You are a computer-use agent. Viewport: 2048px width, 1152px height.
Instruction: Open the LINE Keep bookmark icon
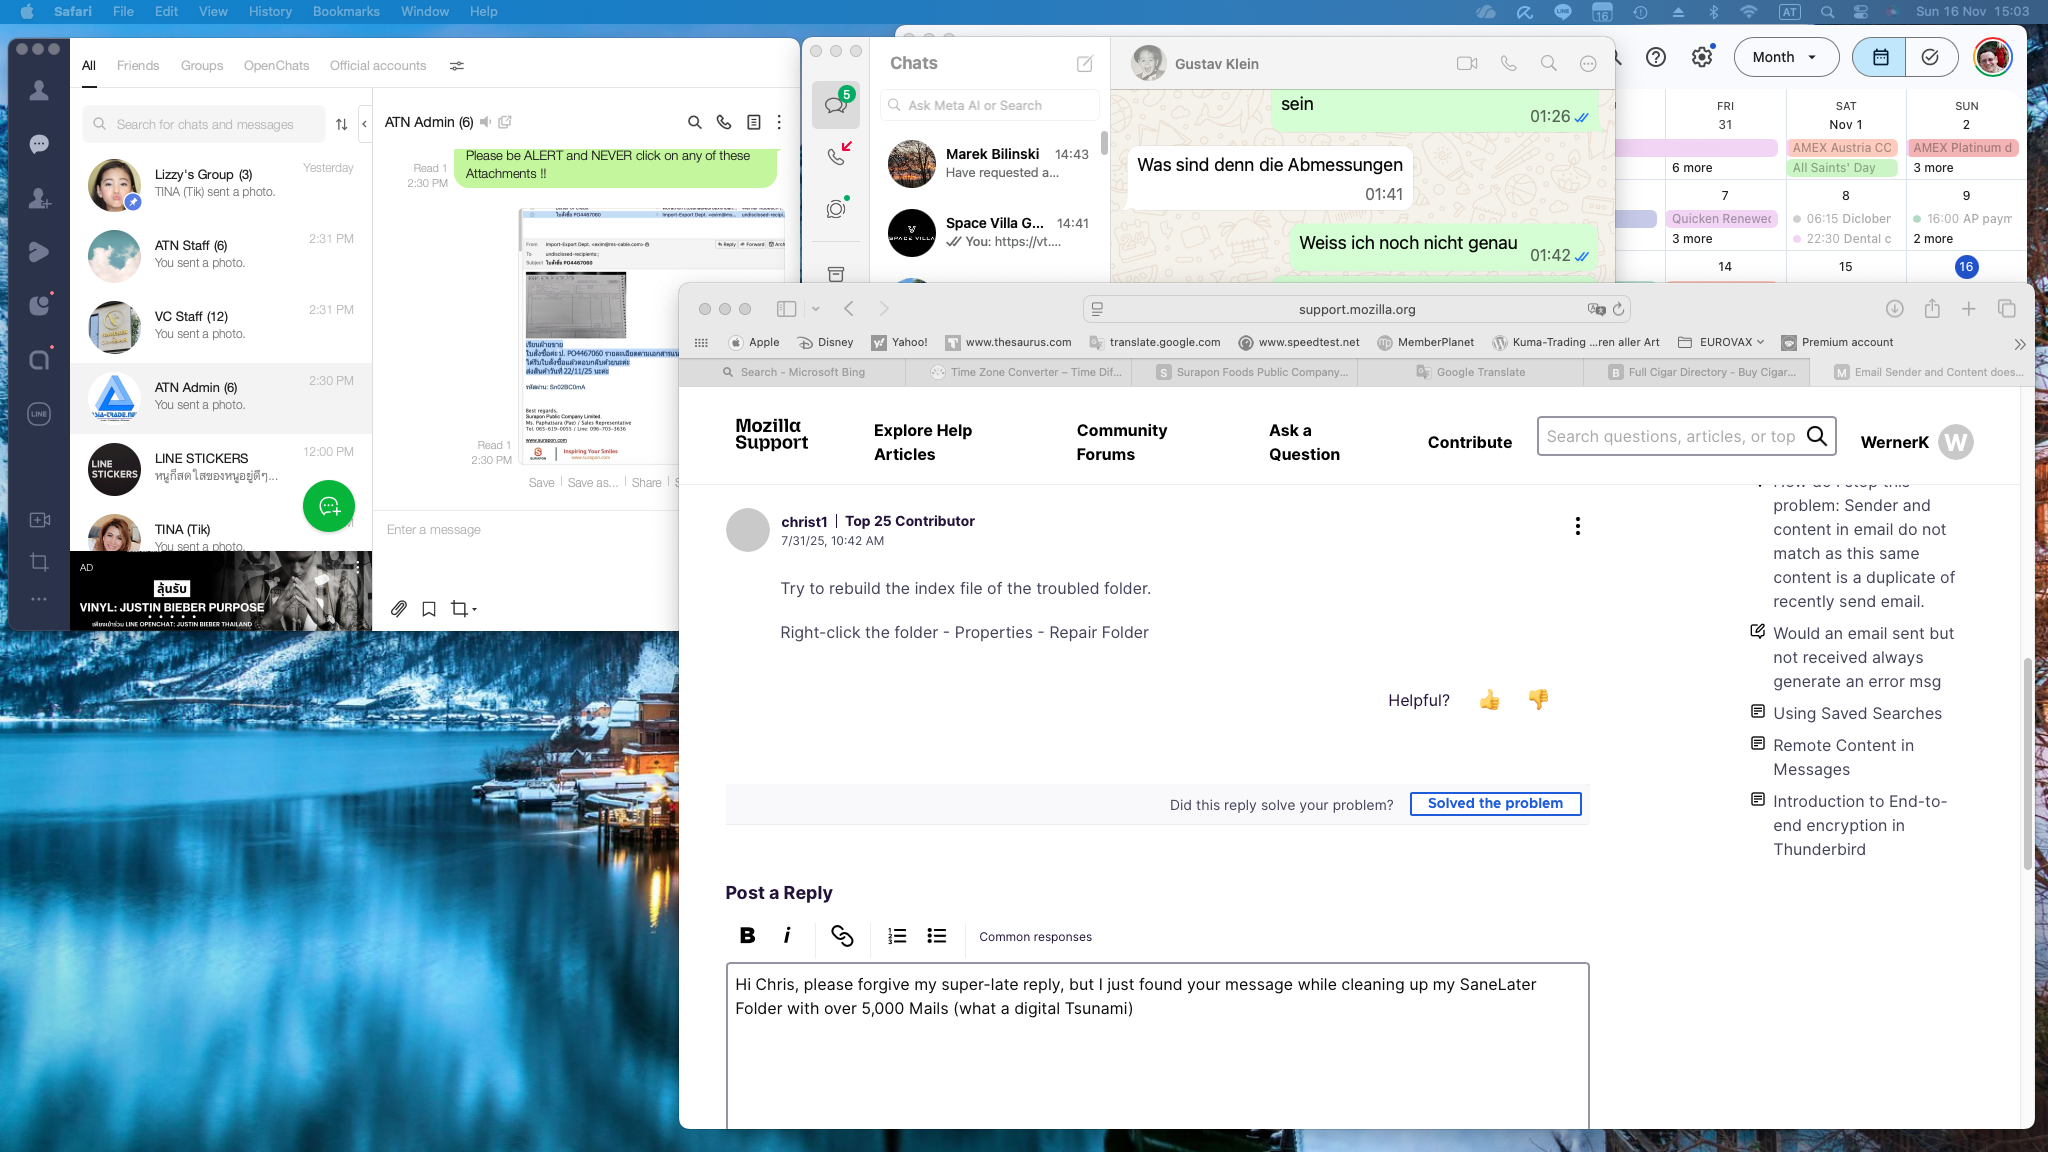click(x=429, y=608)
